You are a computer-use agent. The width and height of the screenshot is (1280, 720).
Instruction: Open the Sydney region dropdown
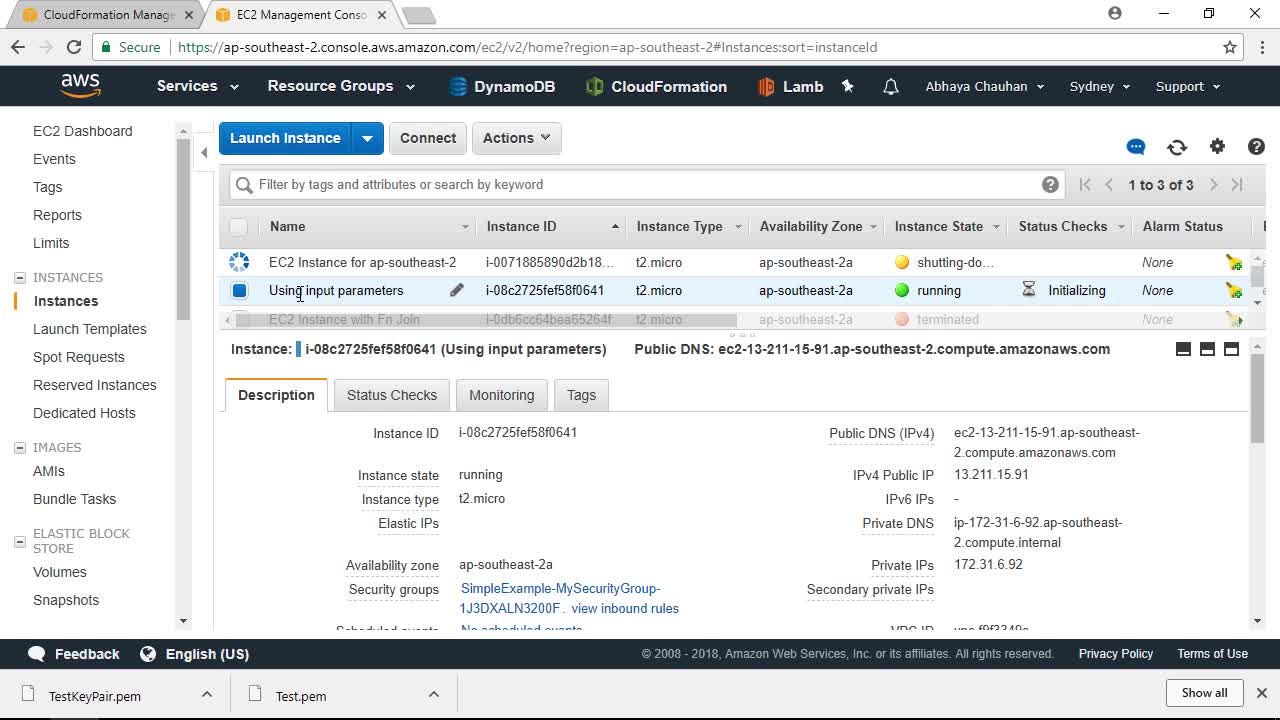1100,86
